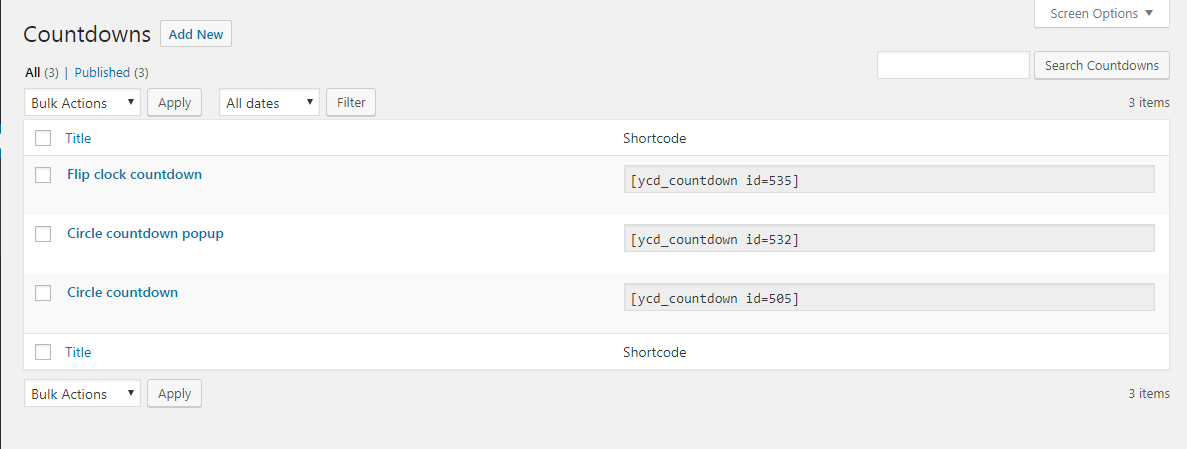Open Circle countdown popup link
Screen dimensions: 1187x449
pyautogui.click(x=145, y=233)
